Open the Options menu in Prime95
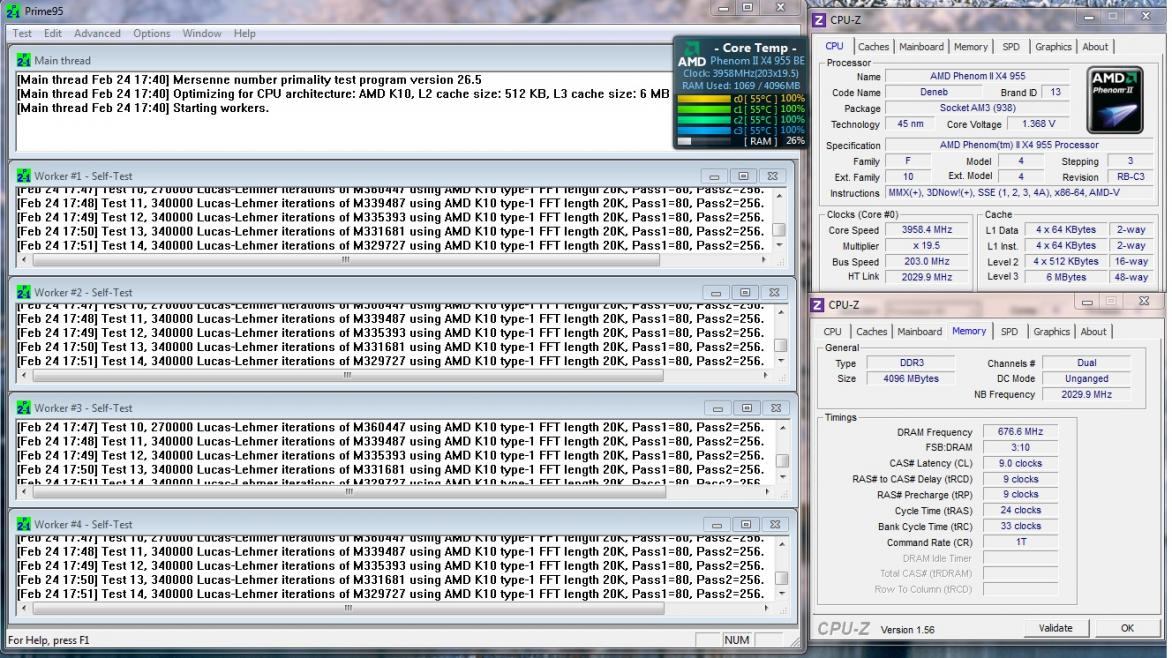Viewport: 1172px width, 658px height. (x=152, y=33)
